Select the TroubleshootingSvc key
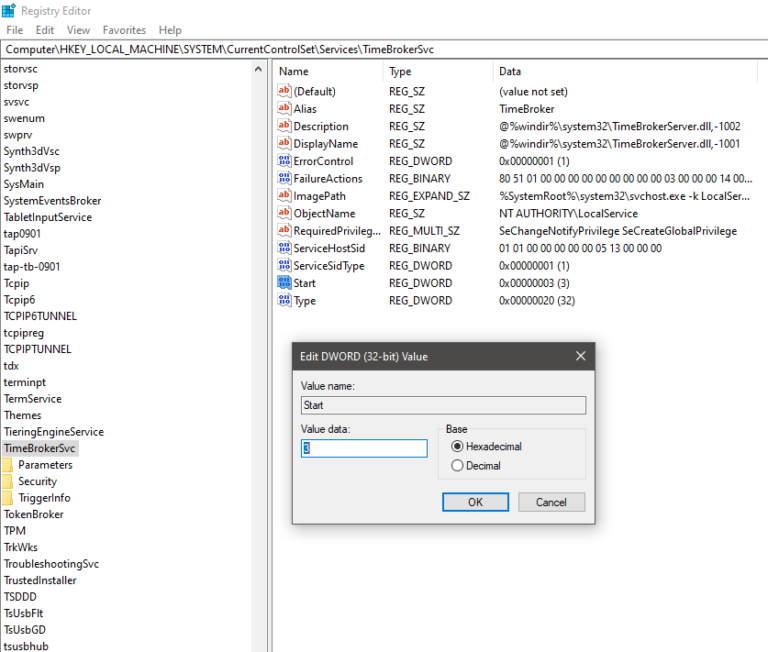768x652 pixels. 51,564
